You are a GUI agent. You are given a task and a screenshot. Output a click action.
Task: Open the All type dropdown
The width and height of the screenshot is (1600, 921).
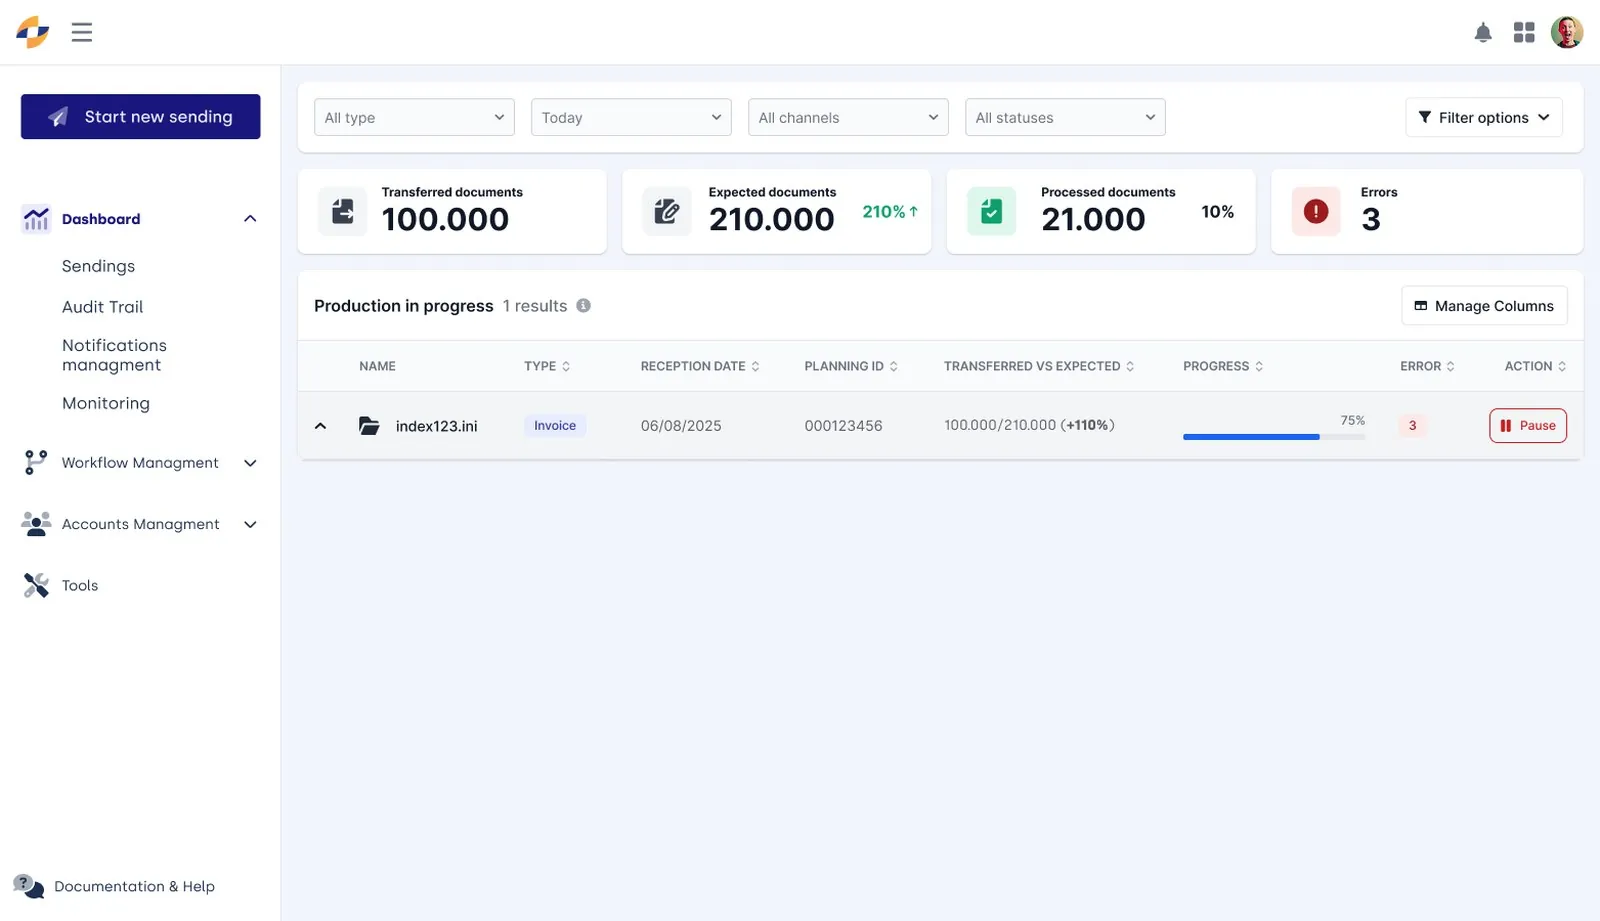point(414,117)
